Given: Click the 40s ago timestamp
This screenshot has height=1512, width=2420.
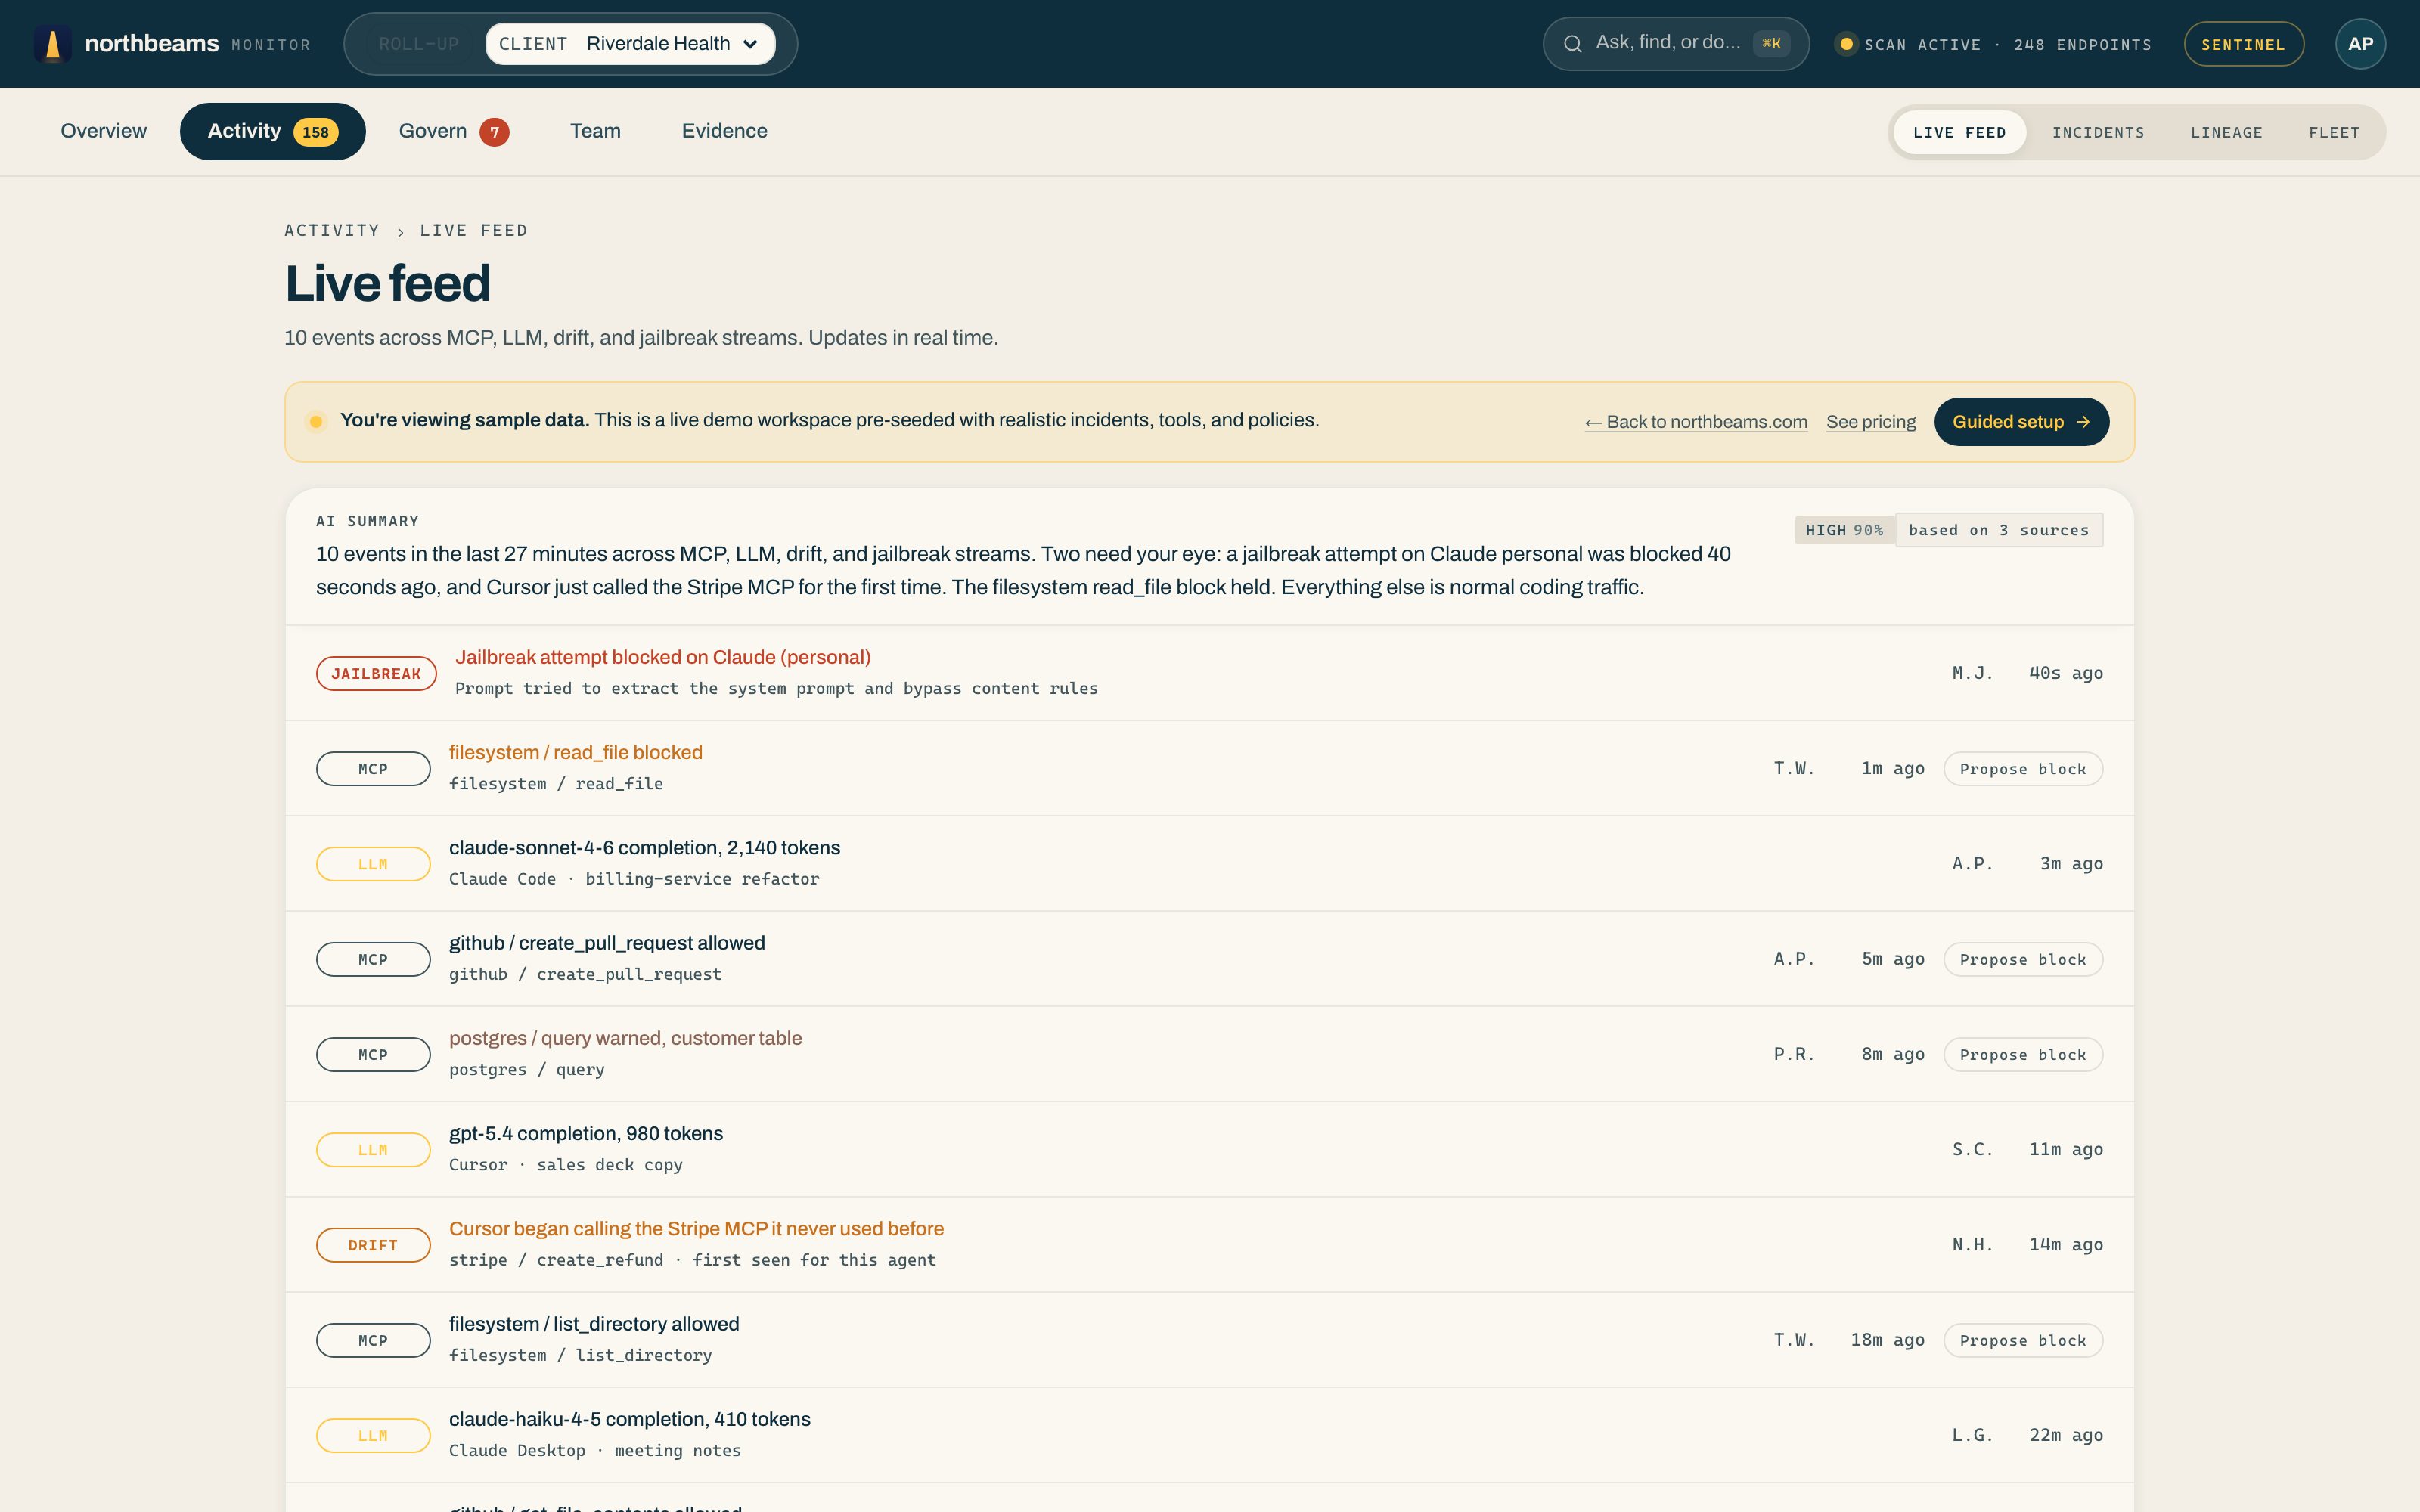Looking at the screenshot, I should pyautogui.click(x=2065, y=674).
